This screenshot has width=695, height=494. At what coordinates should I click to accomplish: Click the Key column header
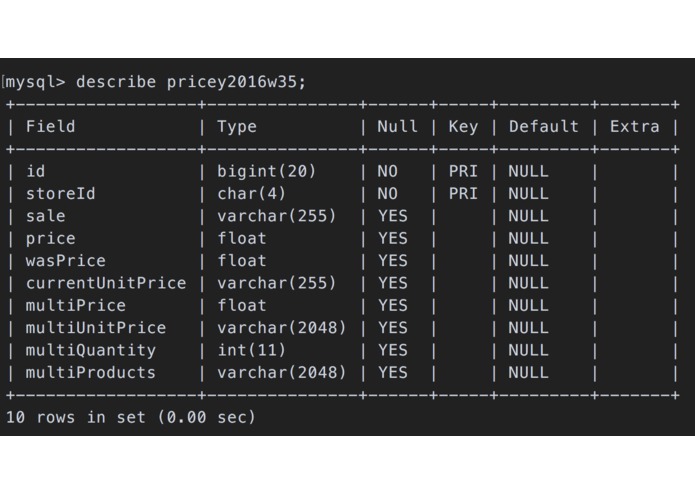pos(463,127)
